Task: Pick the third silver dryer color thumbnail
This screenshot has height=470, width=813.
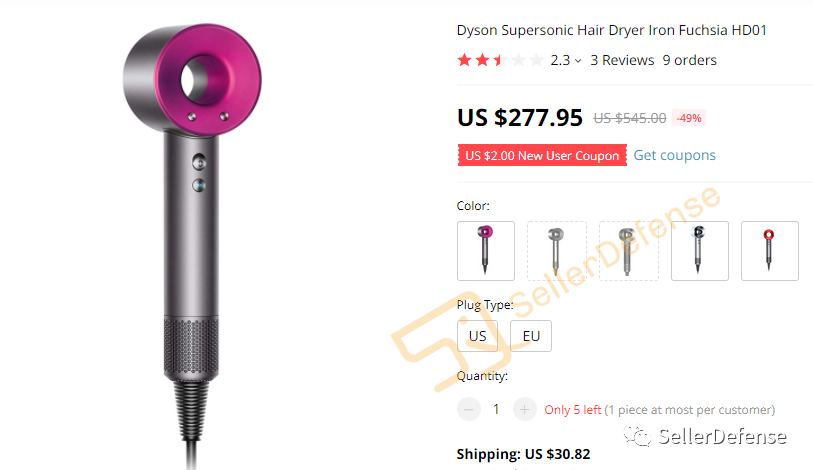Action: click(x=628, y=251)
